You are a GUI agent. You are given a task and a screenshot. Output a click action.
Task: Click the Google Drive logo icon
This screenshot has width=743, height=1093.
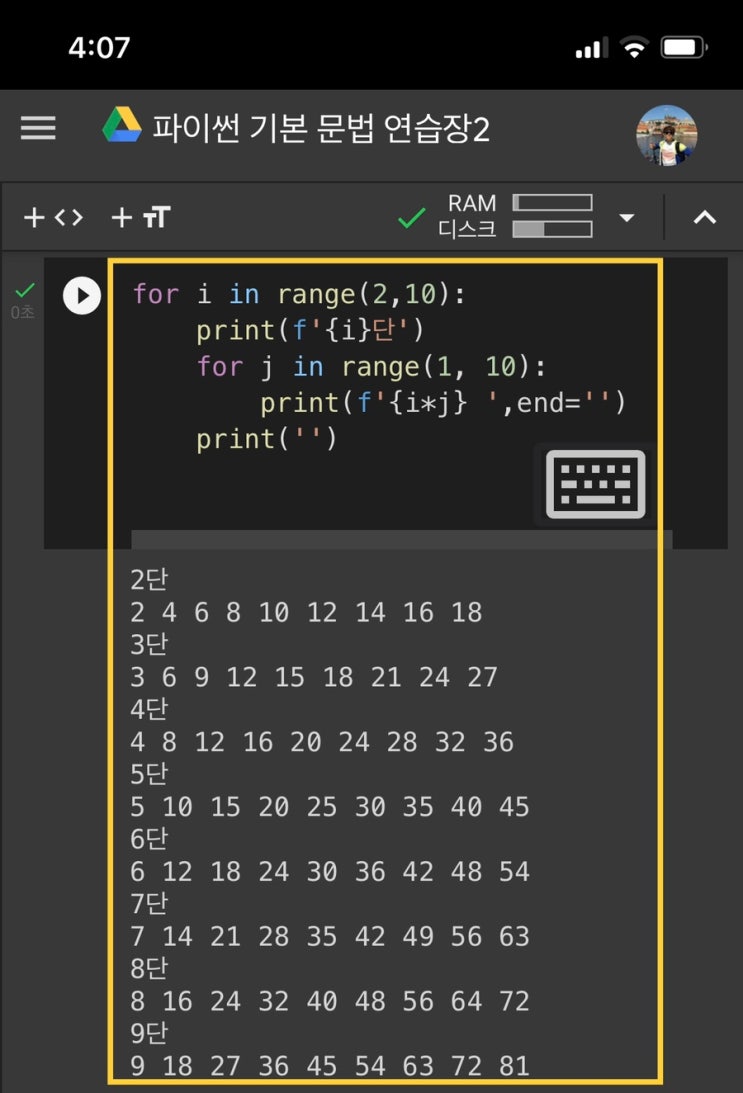tap(122, 127)
